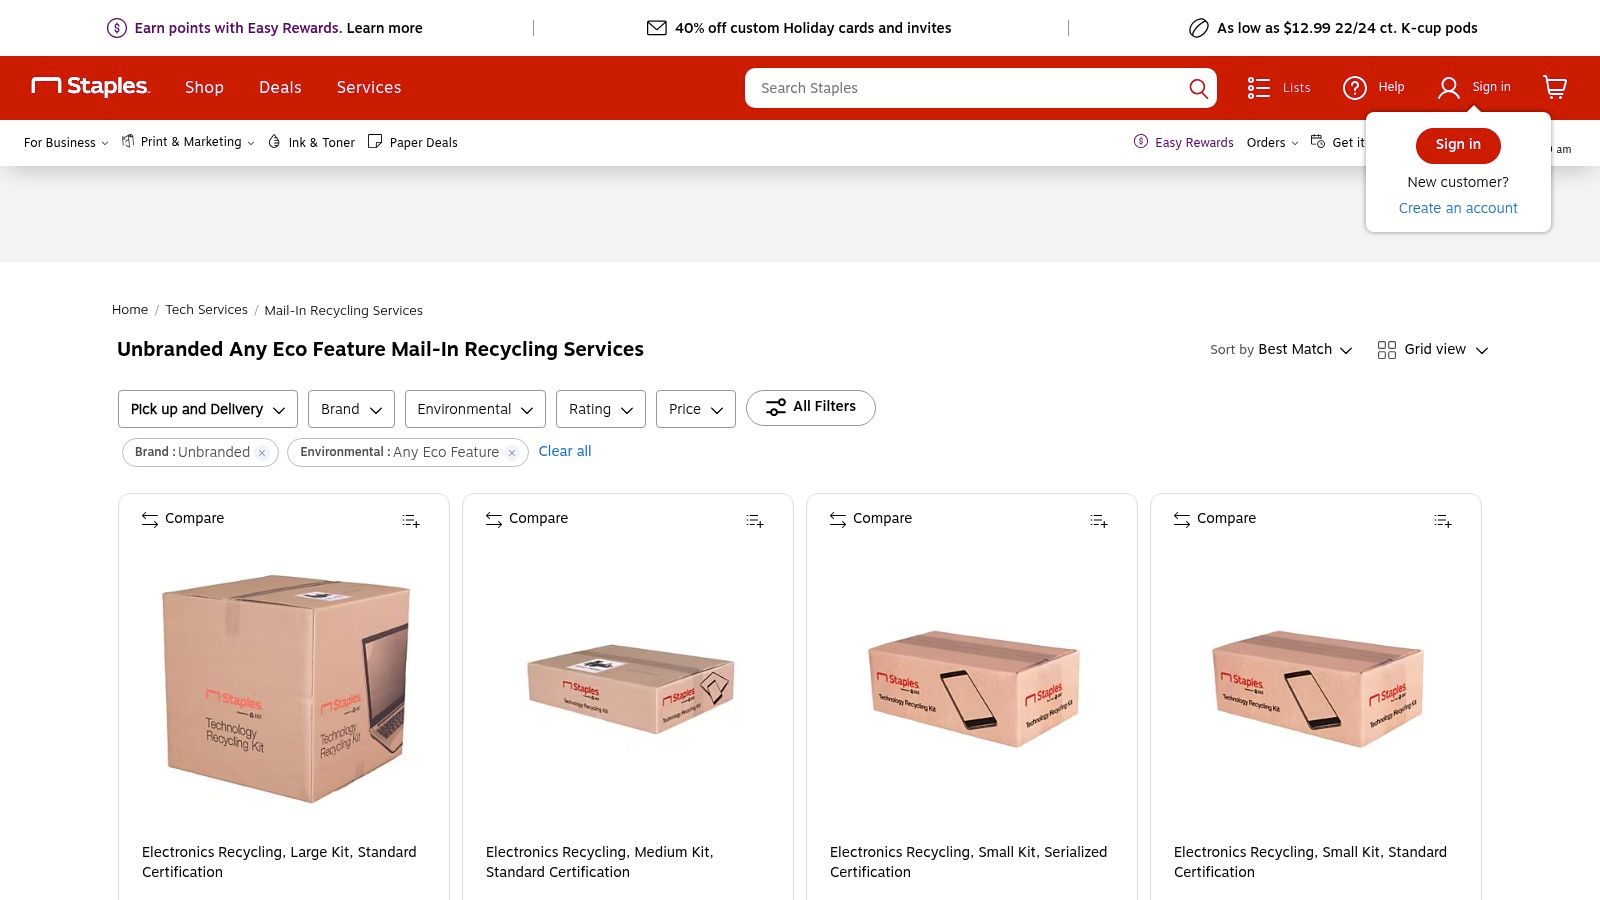Click Clear all to remove filters
The width and height of the screenshot is (1600, 900).
pos(565,451)
